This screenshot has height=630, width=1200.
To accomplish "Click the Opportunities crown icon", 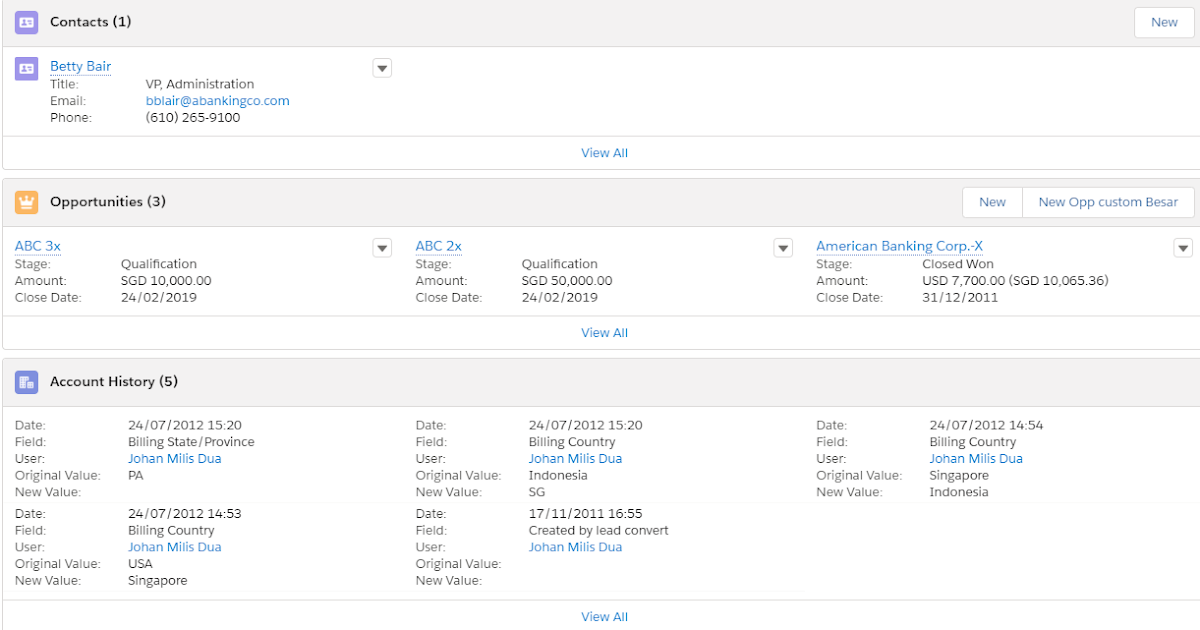I will [x=26, y=201].
